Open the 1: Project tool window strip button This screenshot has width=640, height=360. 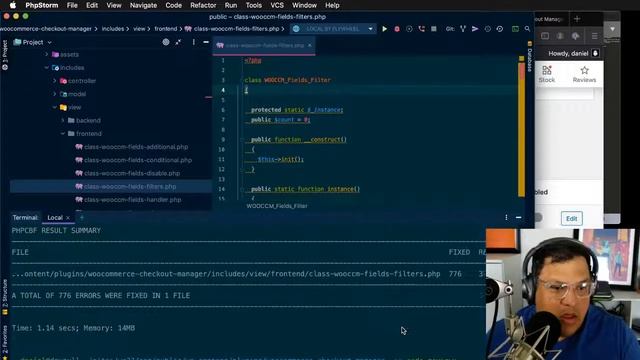[x=5, y=55]
